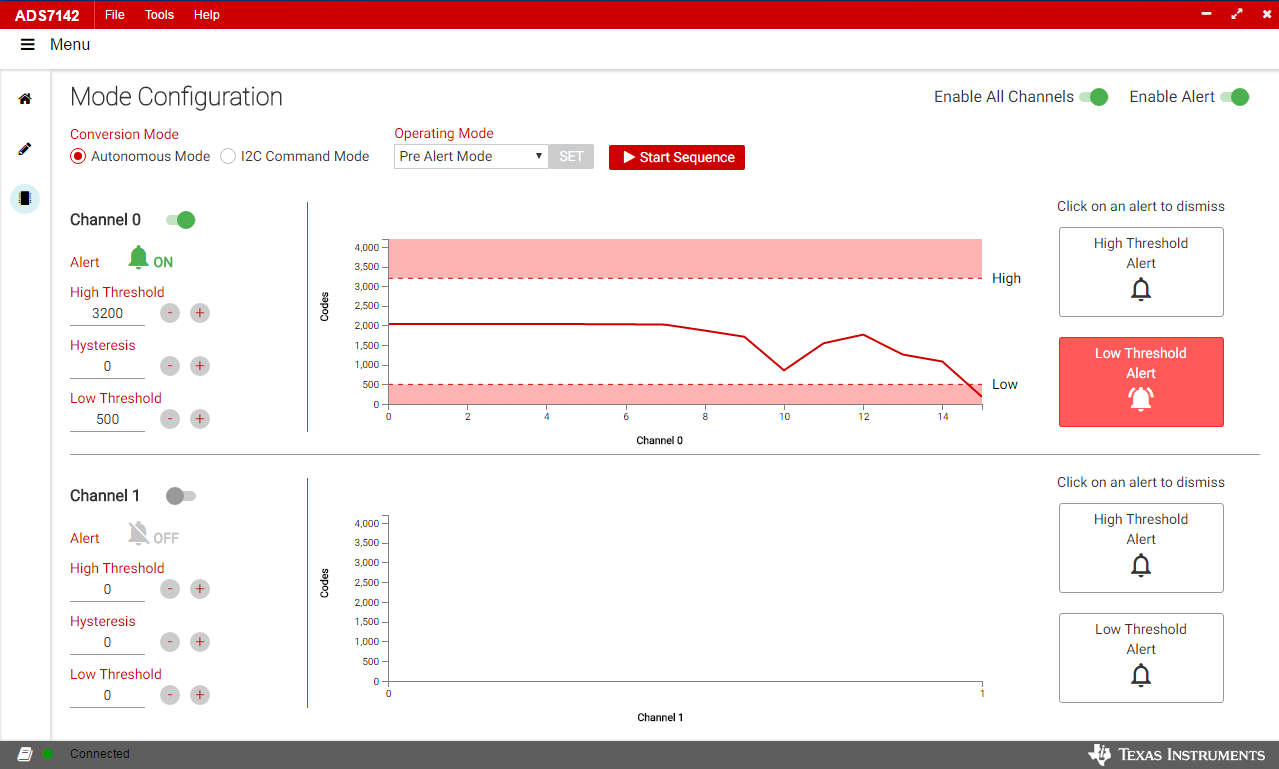Open the File menu

click(x=115, y=15)
